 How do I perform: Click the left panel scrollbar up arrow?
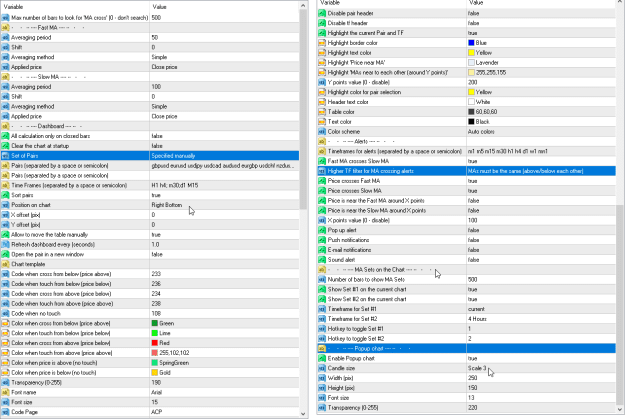pyautogui.click(x=303, y=6)
